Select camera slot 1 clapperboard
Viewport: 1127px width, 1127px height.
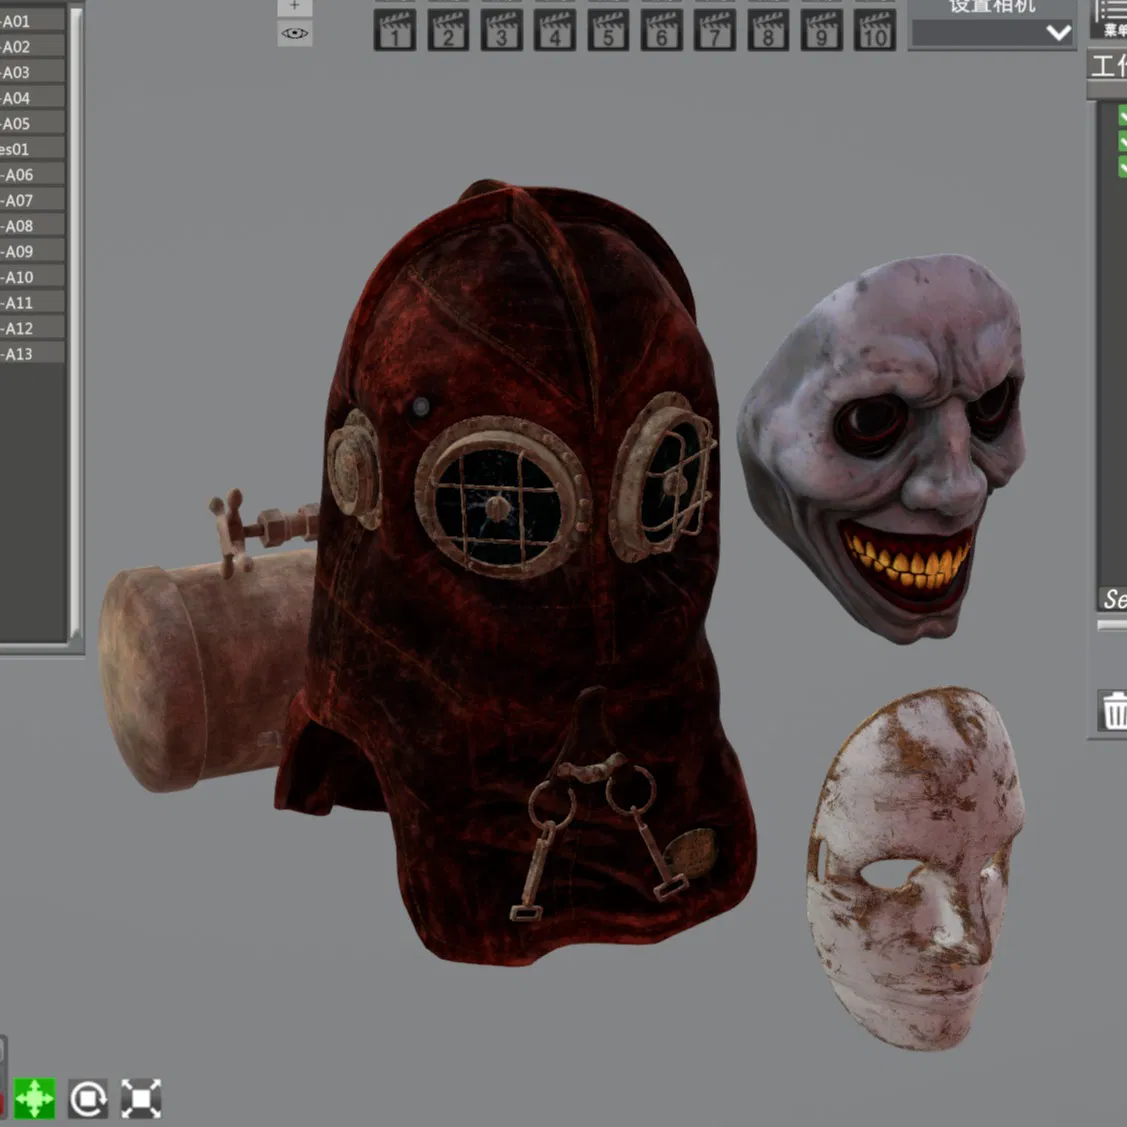(x=395, y=29)
